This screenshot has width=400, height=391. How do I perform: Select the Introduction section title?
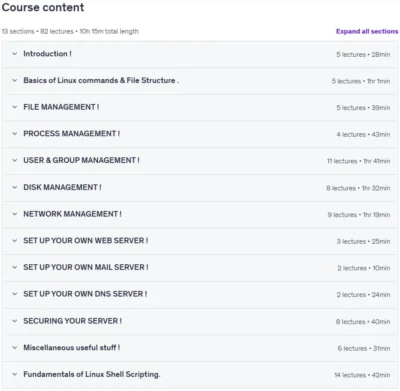47,54
